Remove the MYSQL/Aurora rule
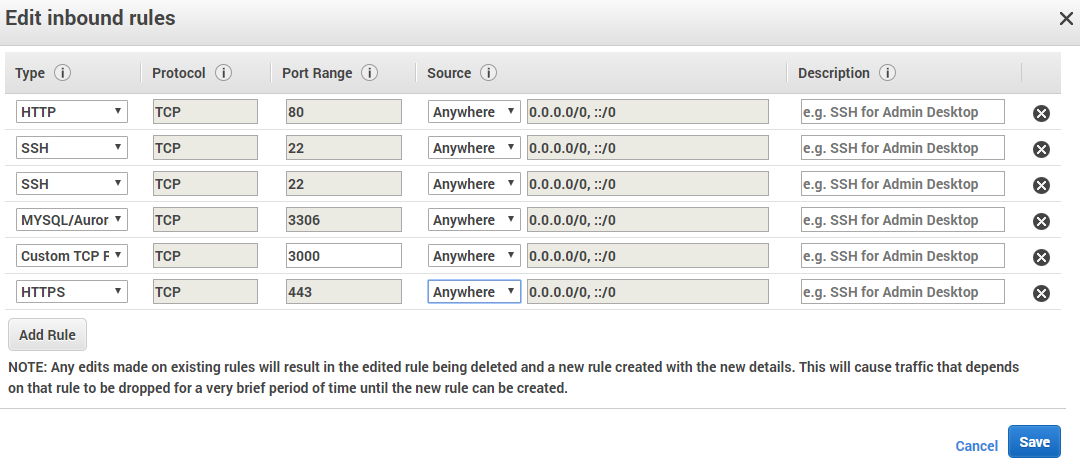1080x467 pixels. pyautogui.click(x=1041, y=220)
